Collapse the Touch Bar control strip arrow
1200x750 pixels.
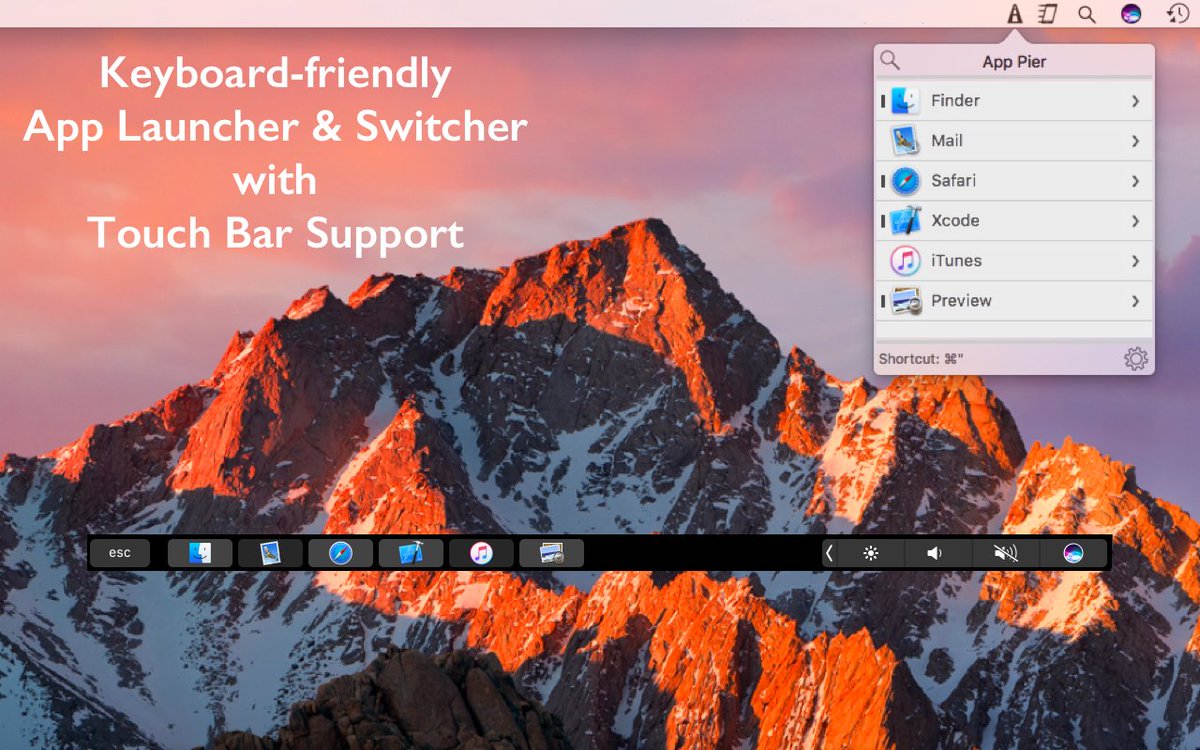click(x=830, y=551)
